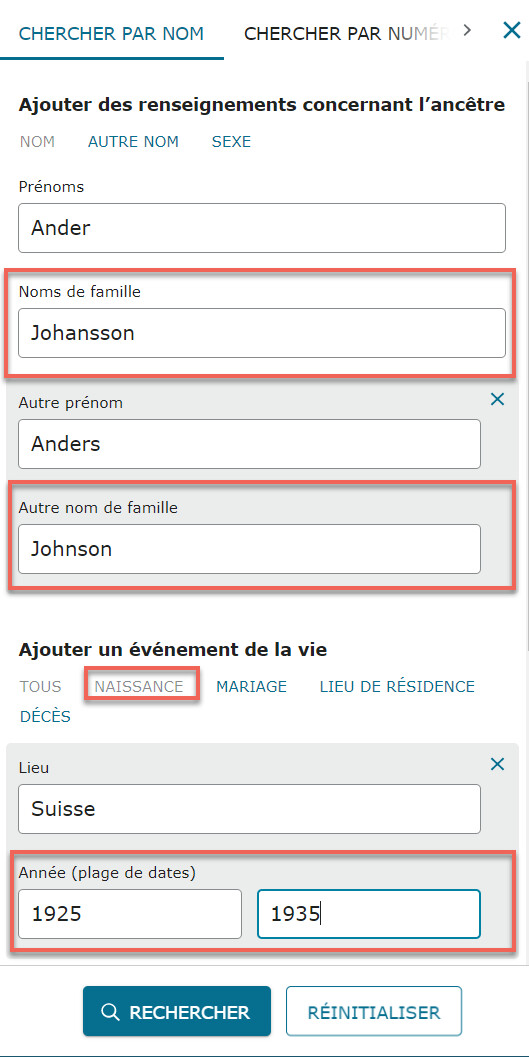
Task: Select the SEXE option
Action: pyautogui.click(x=231, y=142)
